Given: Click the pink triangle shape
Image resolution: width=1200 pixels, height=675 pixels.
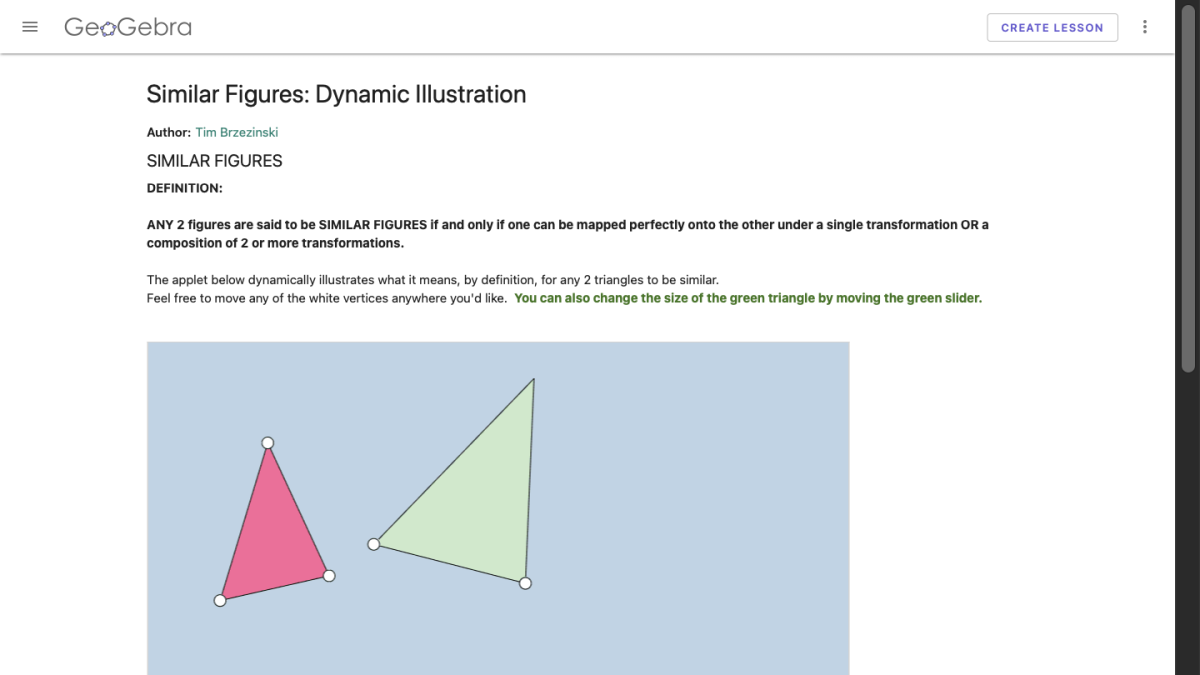Looking at the screenshot, I should click(272, 540).
